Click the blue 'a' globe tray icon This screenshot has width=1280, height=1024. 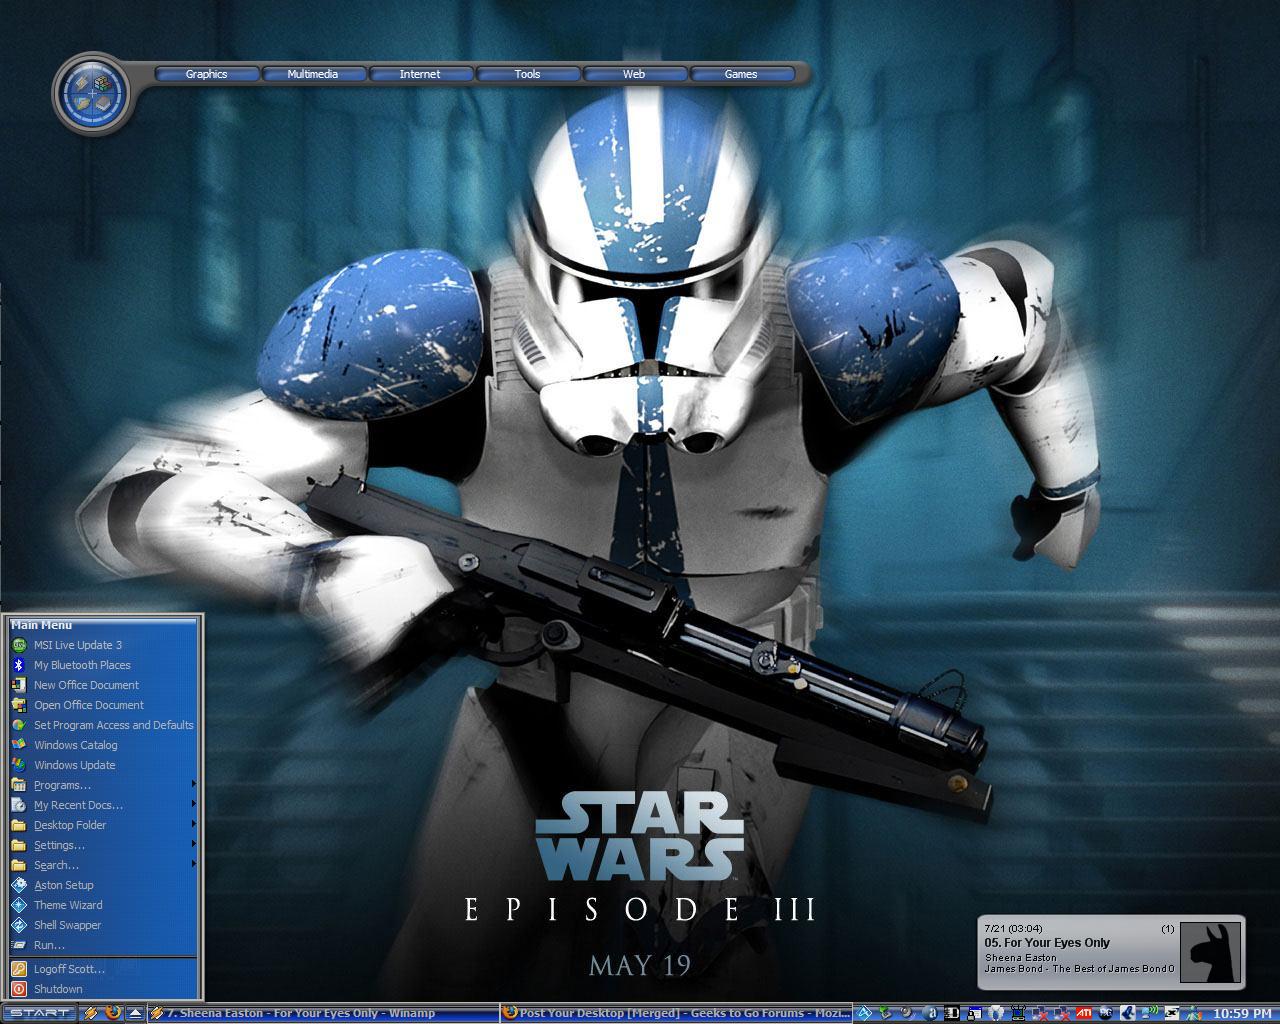tap(930, 1013)
